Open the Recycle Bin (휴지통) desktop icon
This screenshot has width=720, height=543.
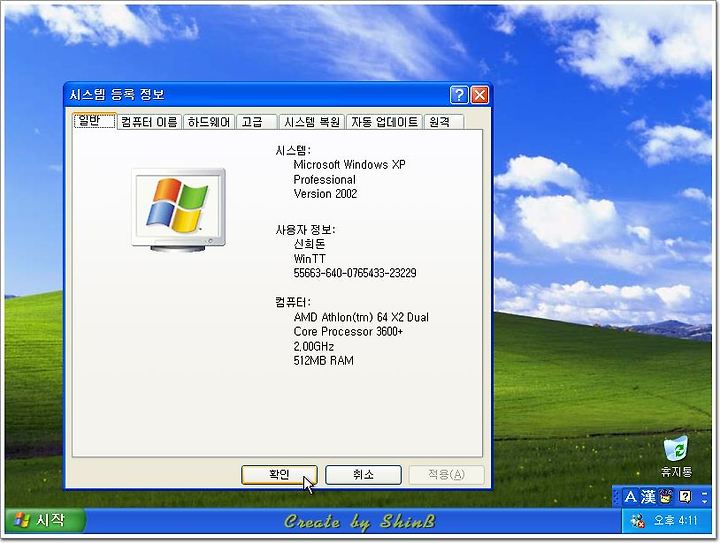(676, 456)
